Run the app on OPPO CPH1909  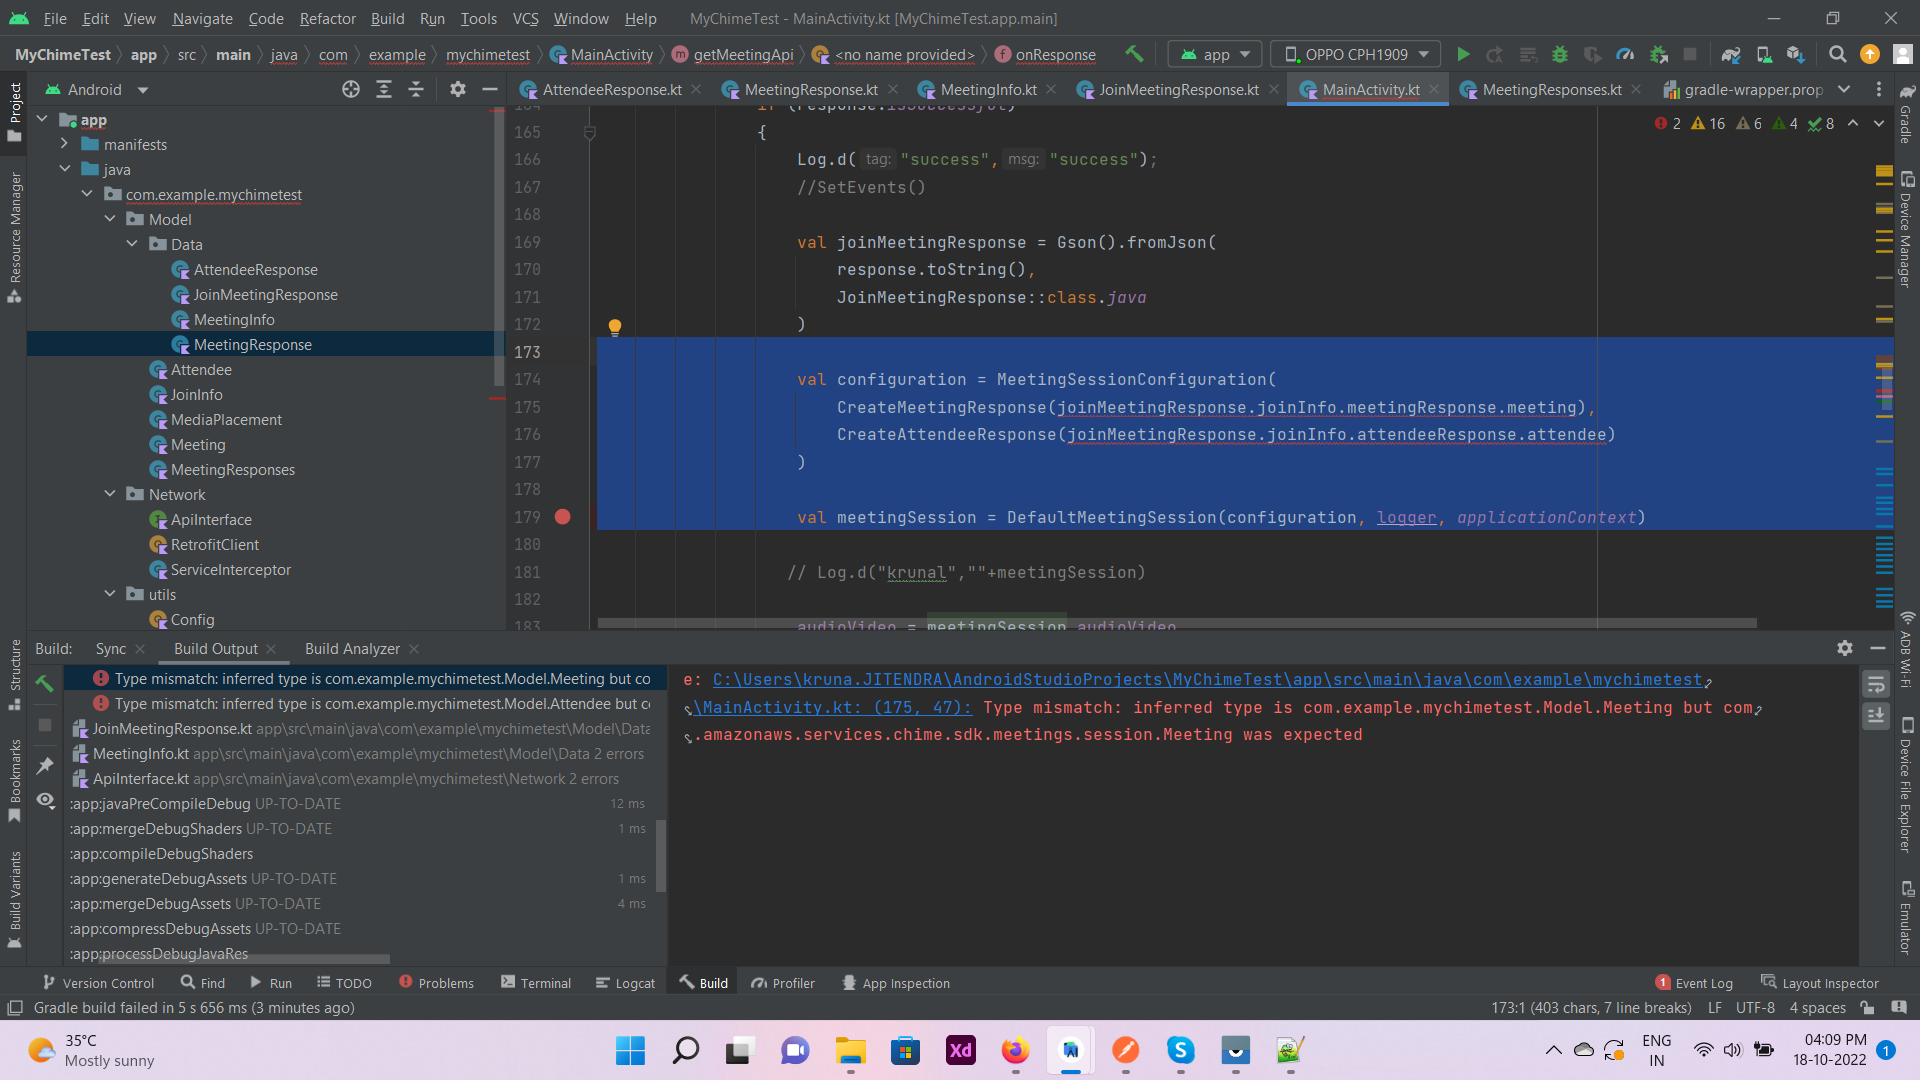[1463, 54]
